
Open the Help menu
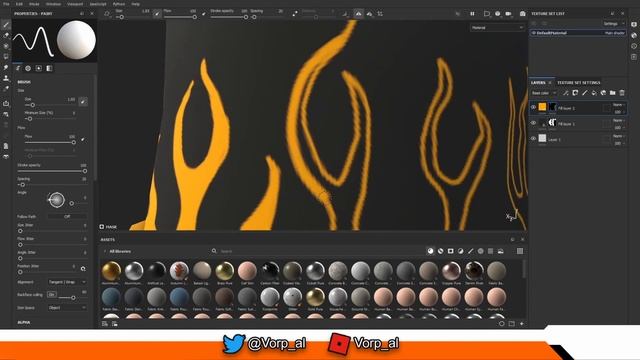click(x=136, y=4)
